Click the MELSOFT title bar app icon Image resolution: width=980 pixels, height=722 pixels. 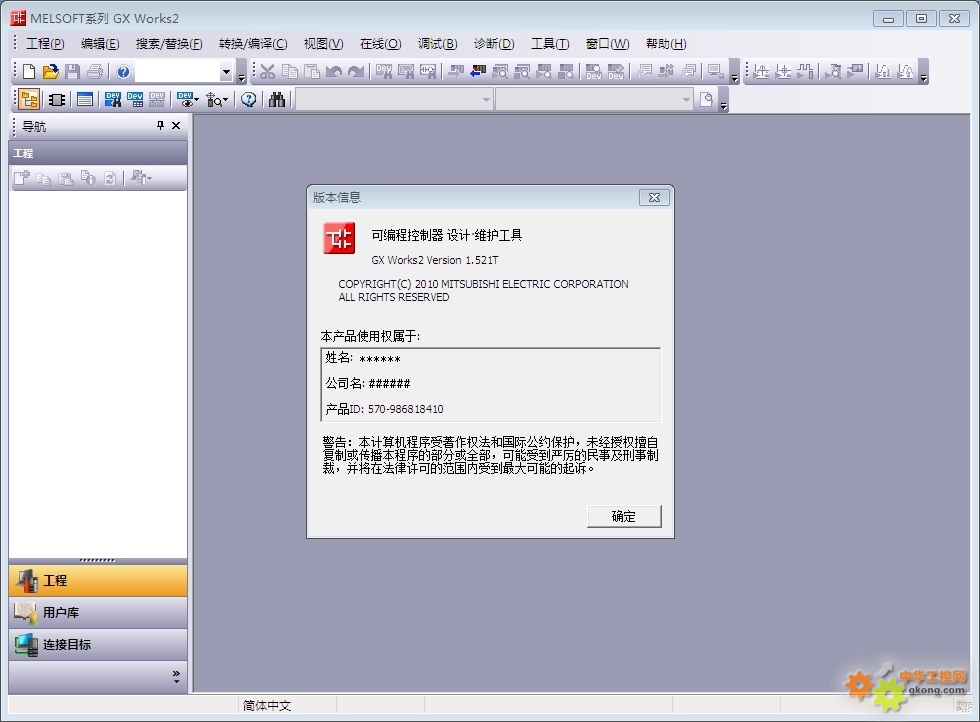18,18
